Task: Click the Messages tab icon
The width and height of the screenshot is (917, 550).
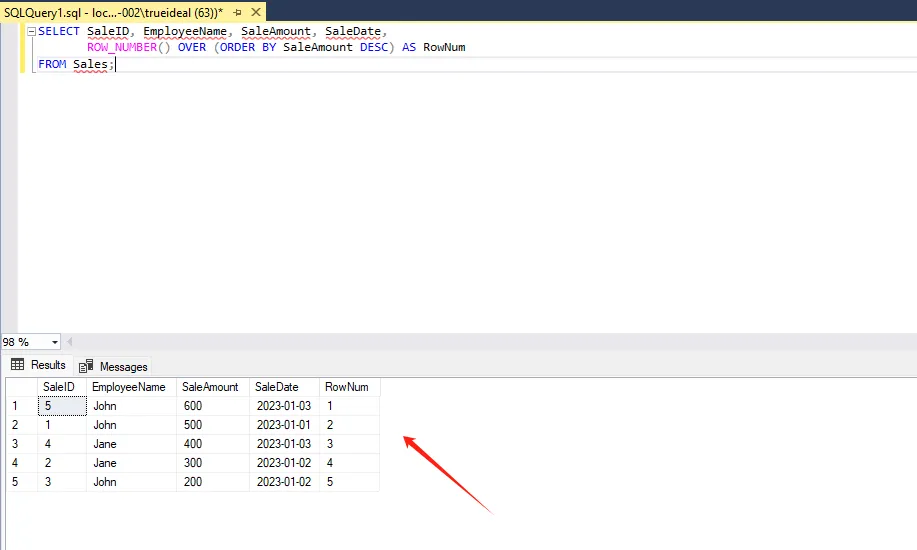Action: tap(86, 366)
